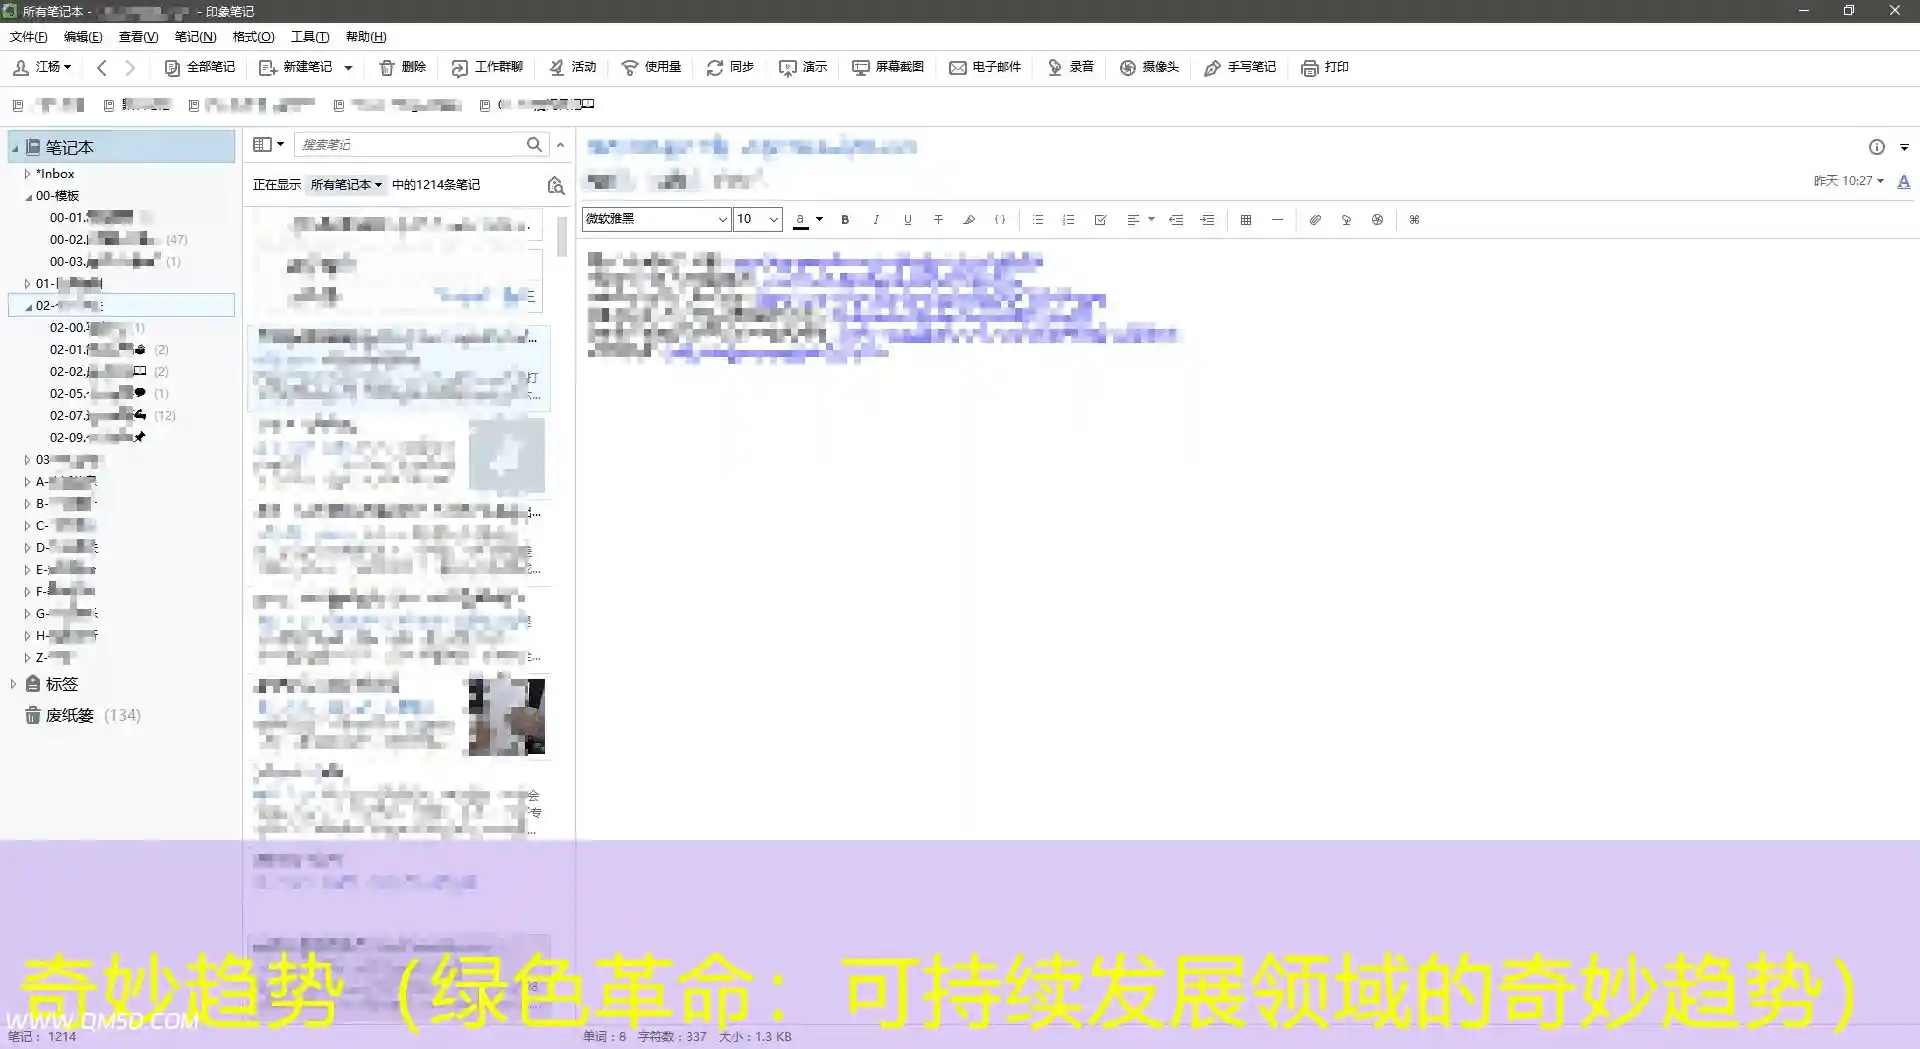Create a note with 新建笔记
This screenshot has height=1049, width=1920.
(296, 67)
